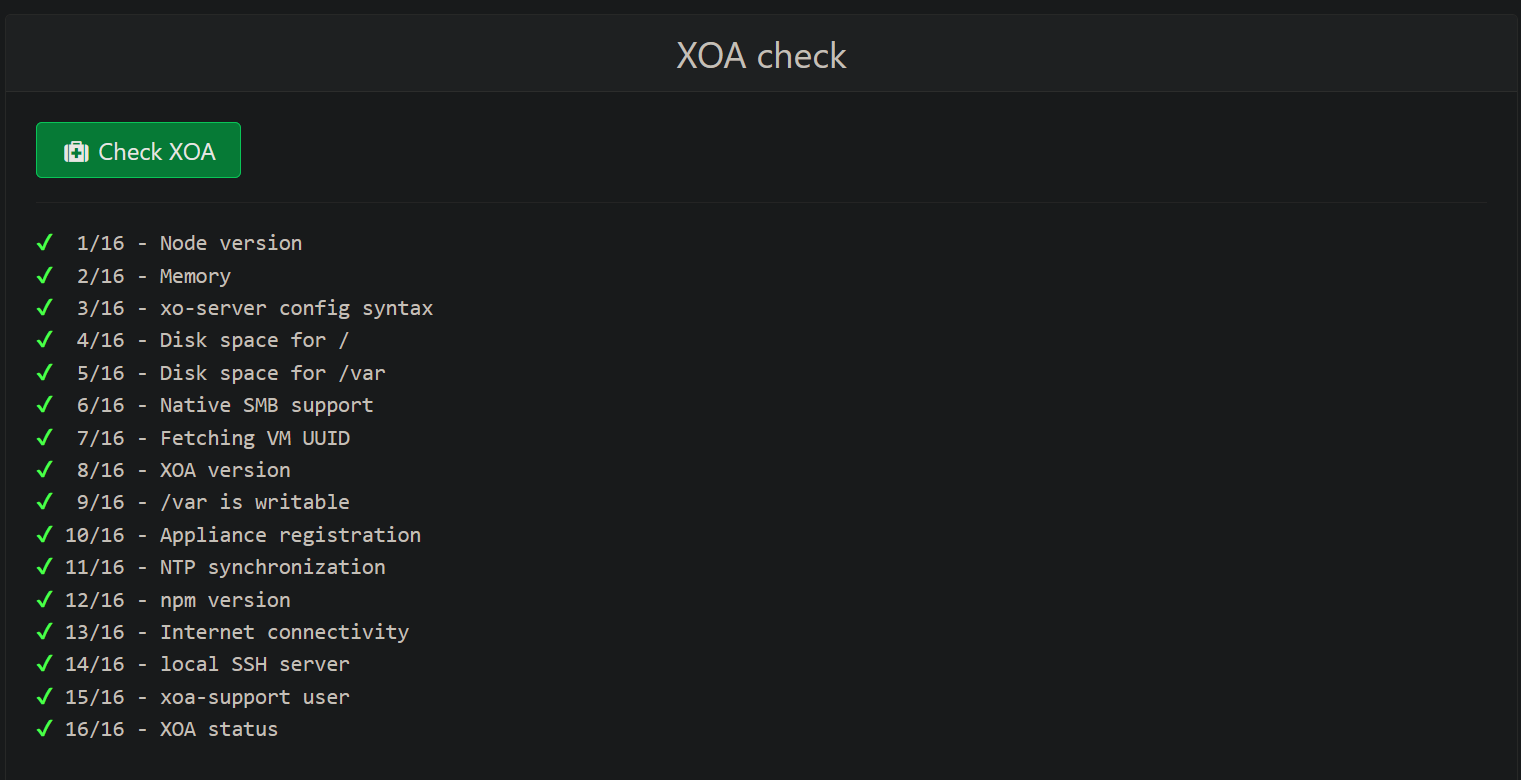The width and height of the screenshot is (1521, 780).
Task: Click the Check XOA button
Action: (138, 151)
